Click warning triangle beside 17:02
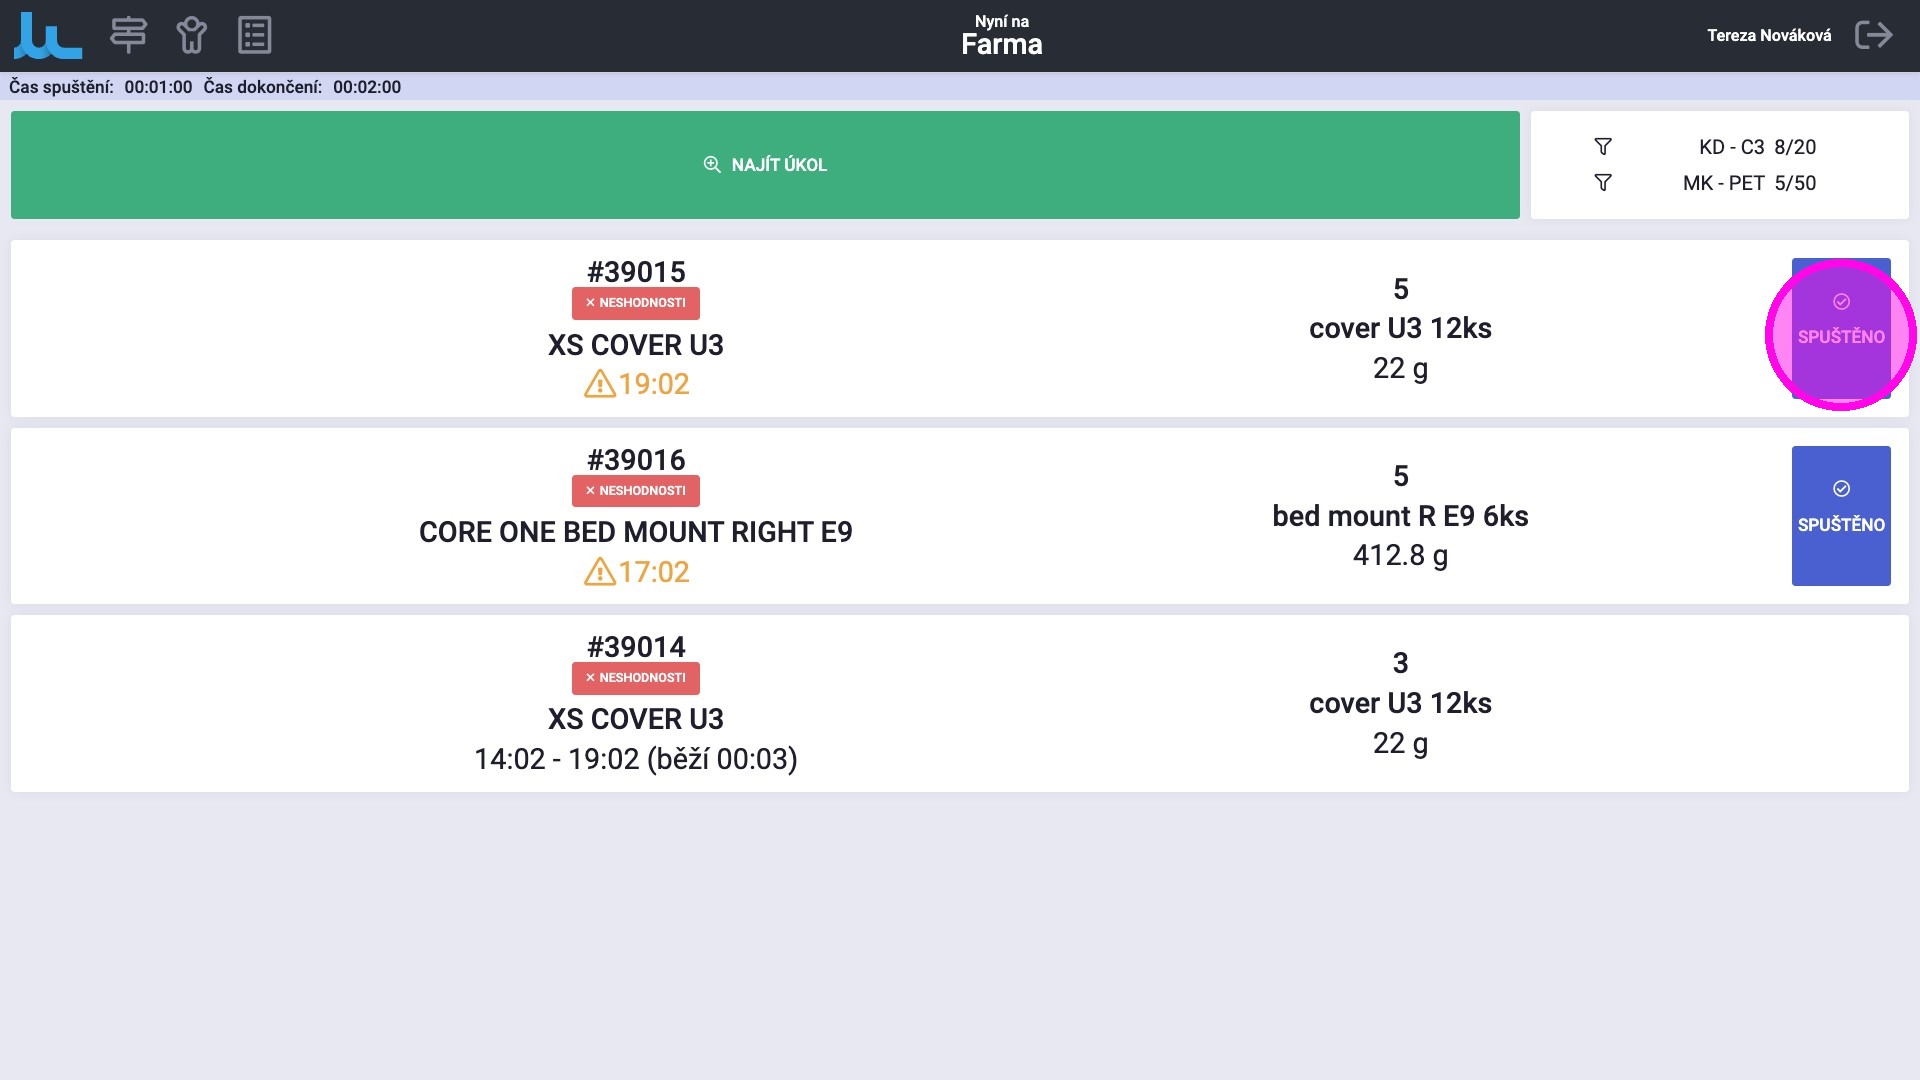This screenshot has height=1080, width=1920. click(599, 572)
